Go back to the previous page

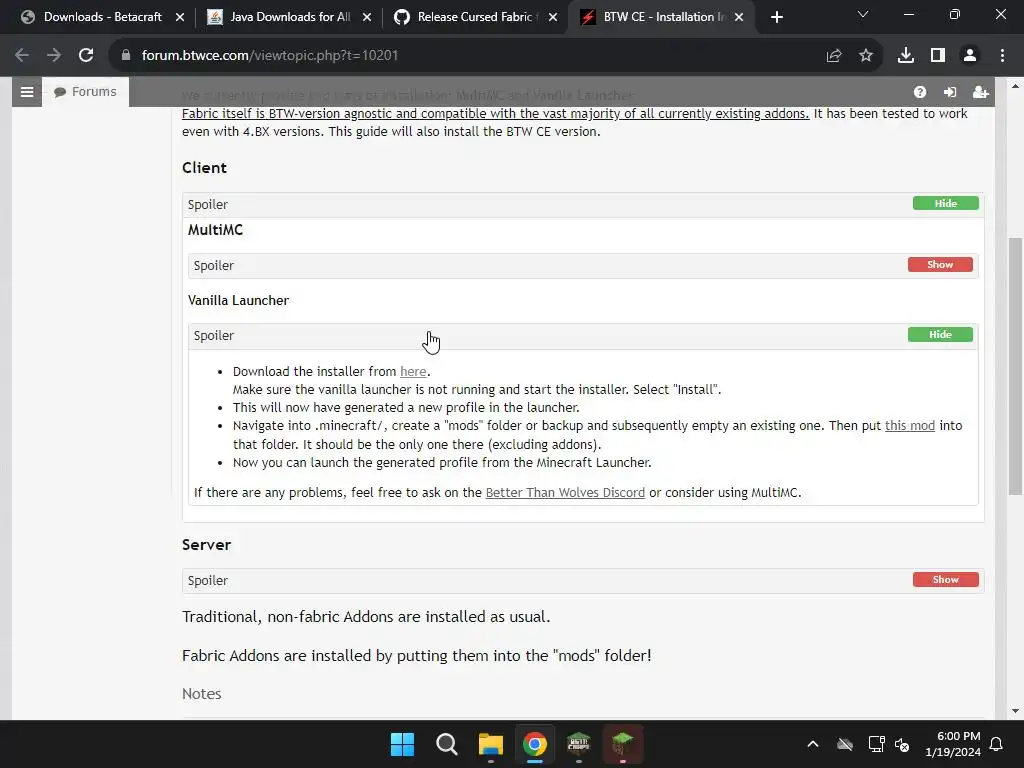coord(22,56)
